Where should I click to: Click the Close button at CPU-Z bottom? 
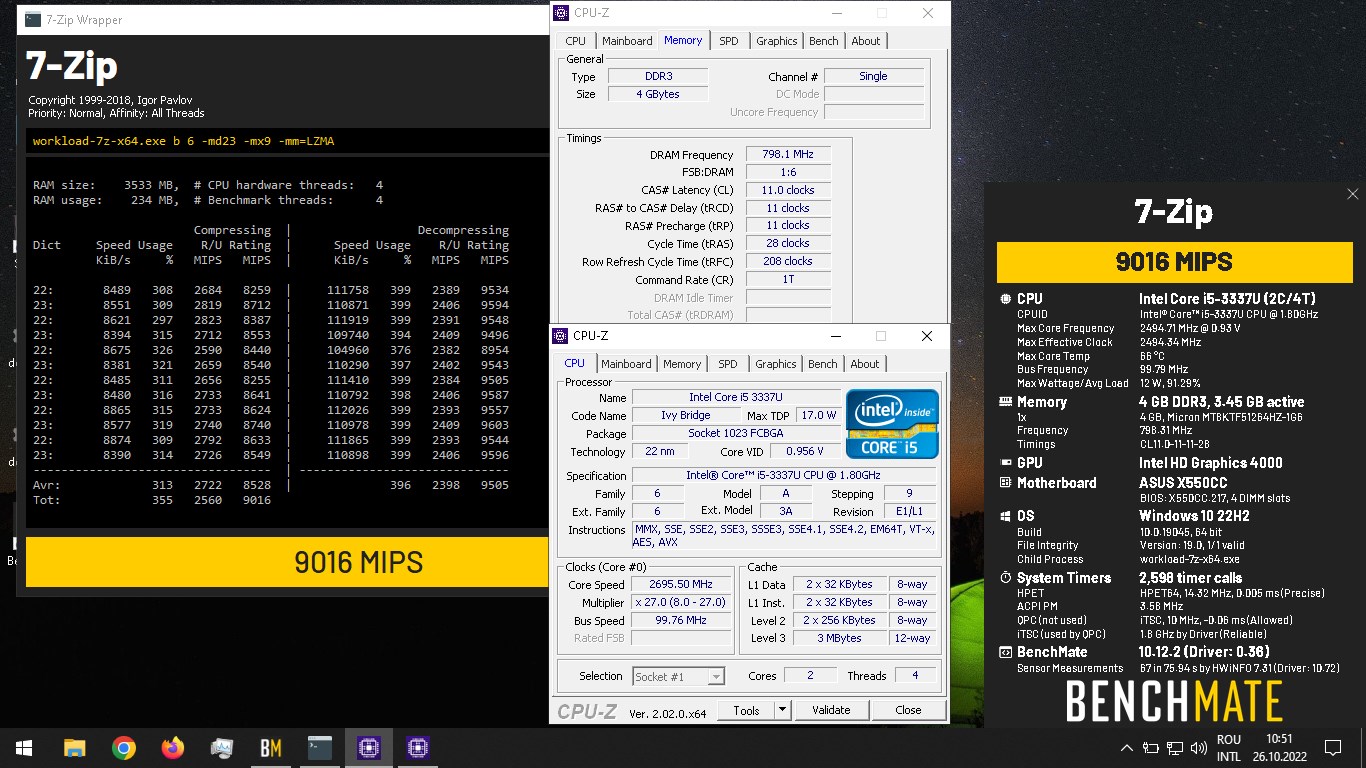click(x=908, y=710)
